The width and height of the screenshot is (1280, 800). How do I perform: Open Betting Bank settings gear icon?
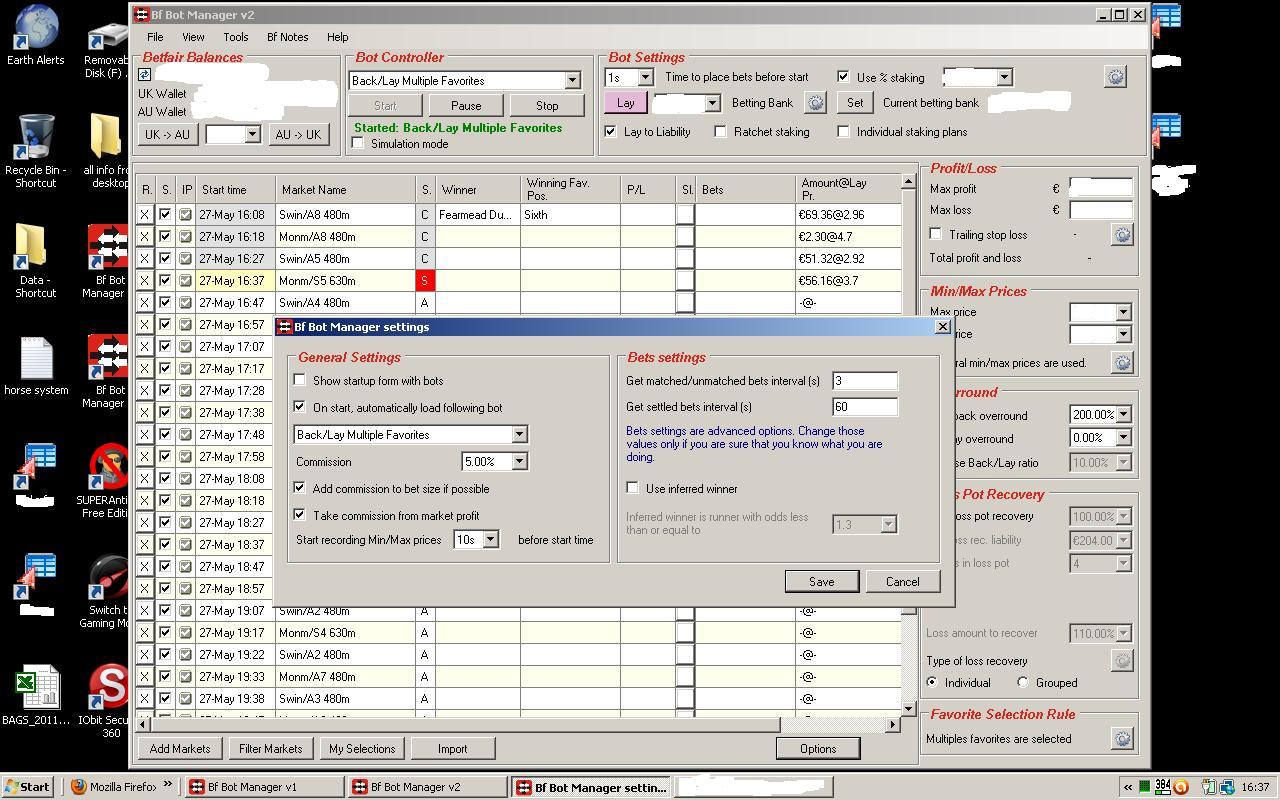815,102
